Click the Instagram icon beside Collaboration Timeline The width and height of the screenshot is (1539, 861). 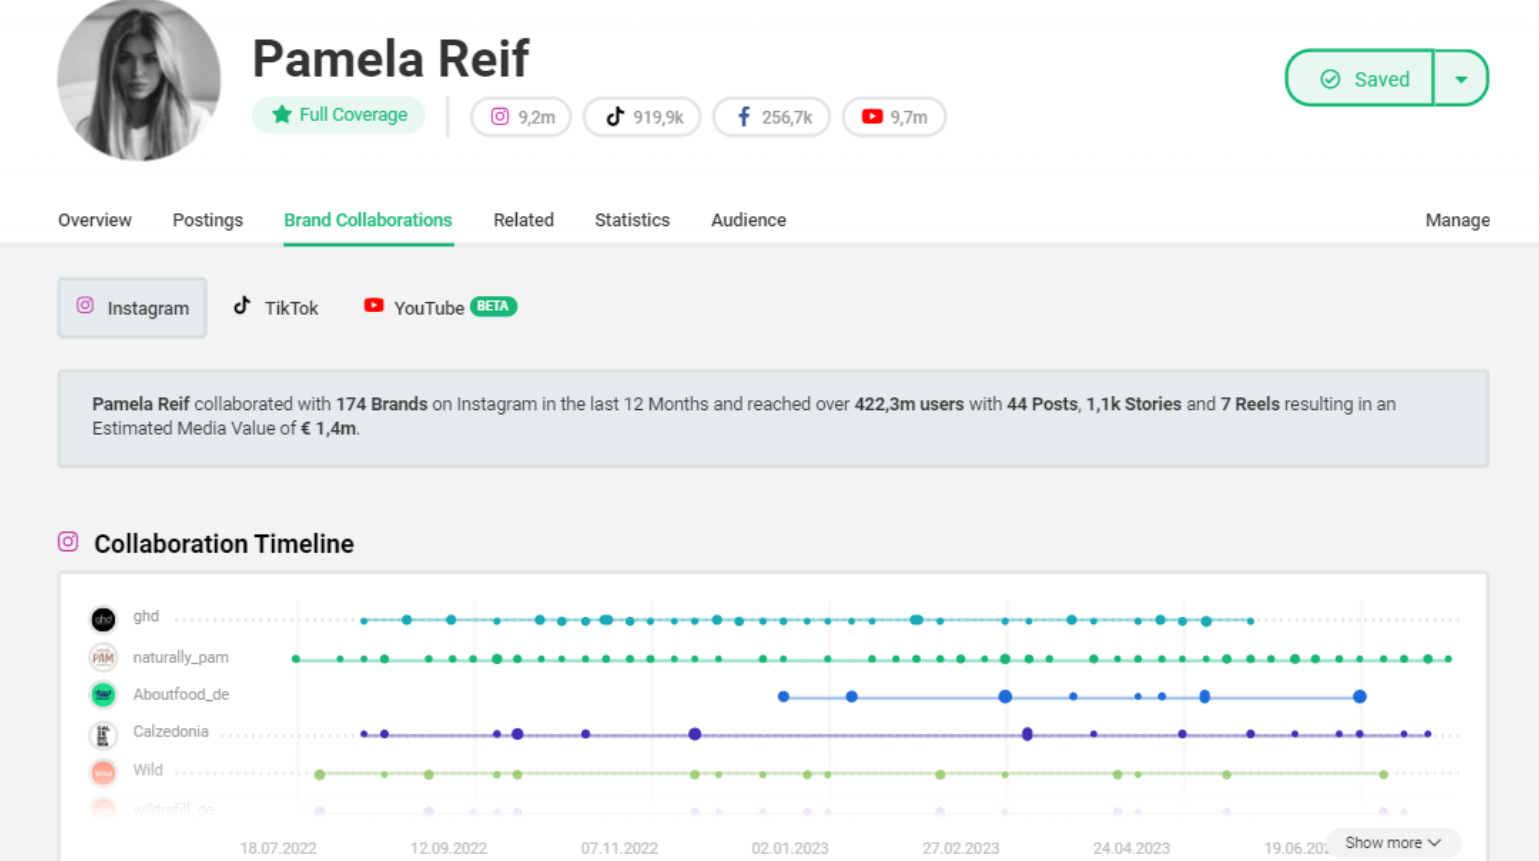click(68, 542)
